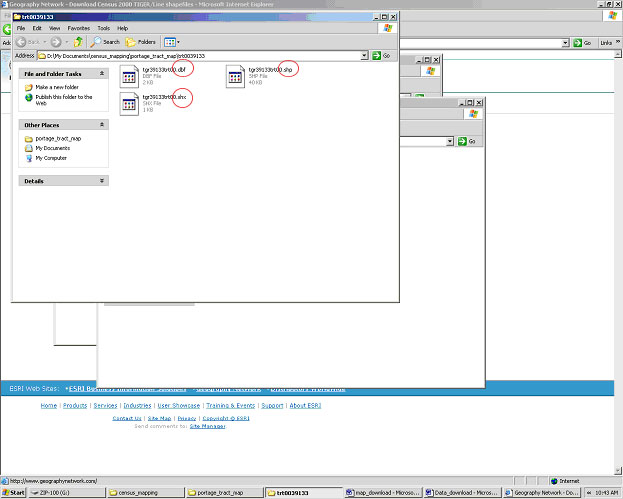Switch to ZIP-100 (G:) taskbar window
This screenshot has height=499, width=623.
click(x=67, y=493)
